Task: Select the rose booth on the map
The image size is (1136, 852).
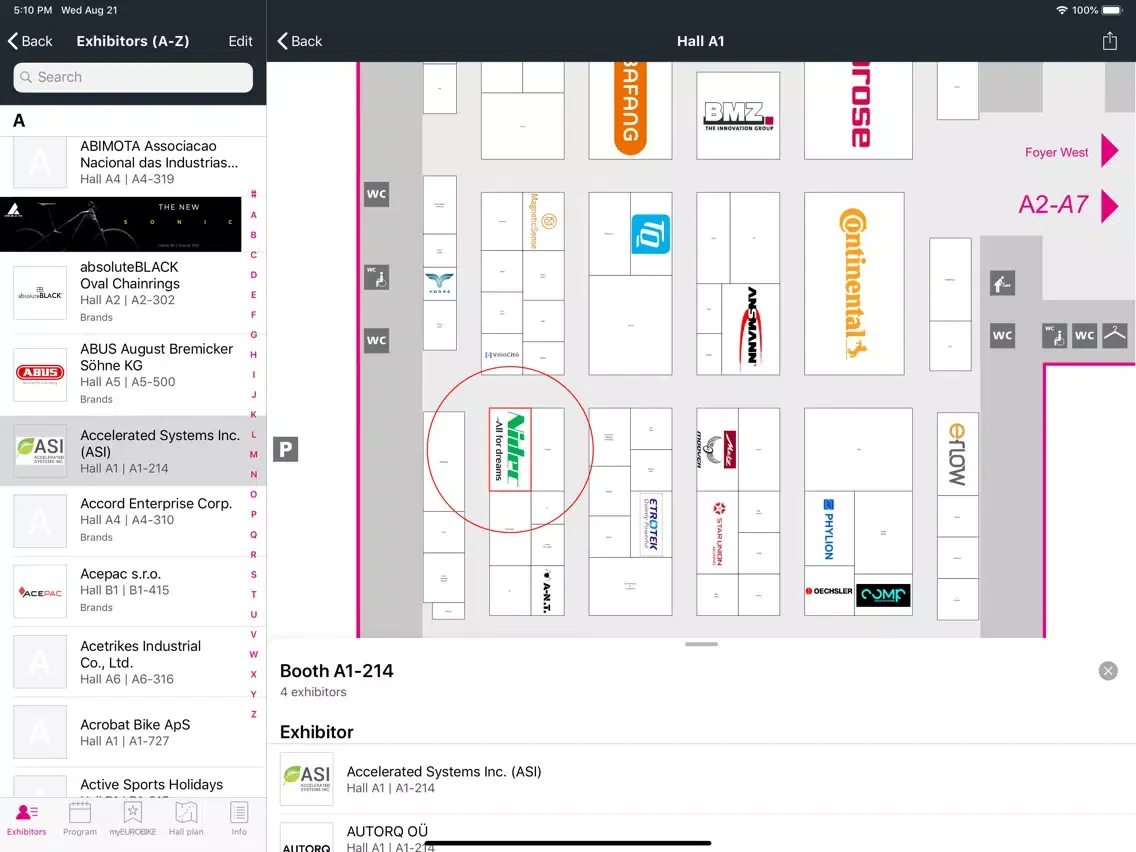Action: pos(859,109)
